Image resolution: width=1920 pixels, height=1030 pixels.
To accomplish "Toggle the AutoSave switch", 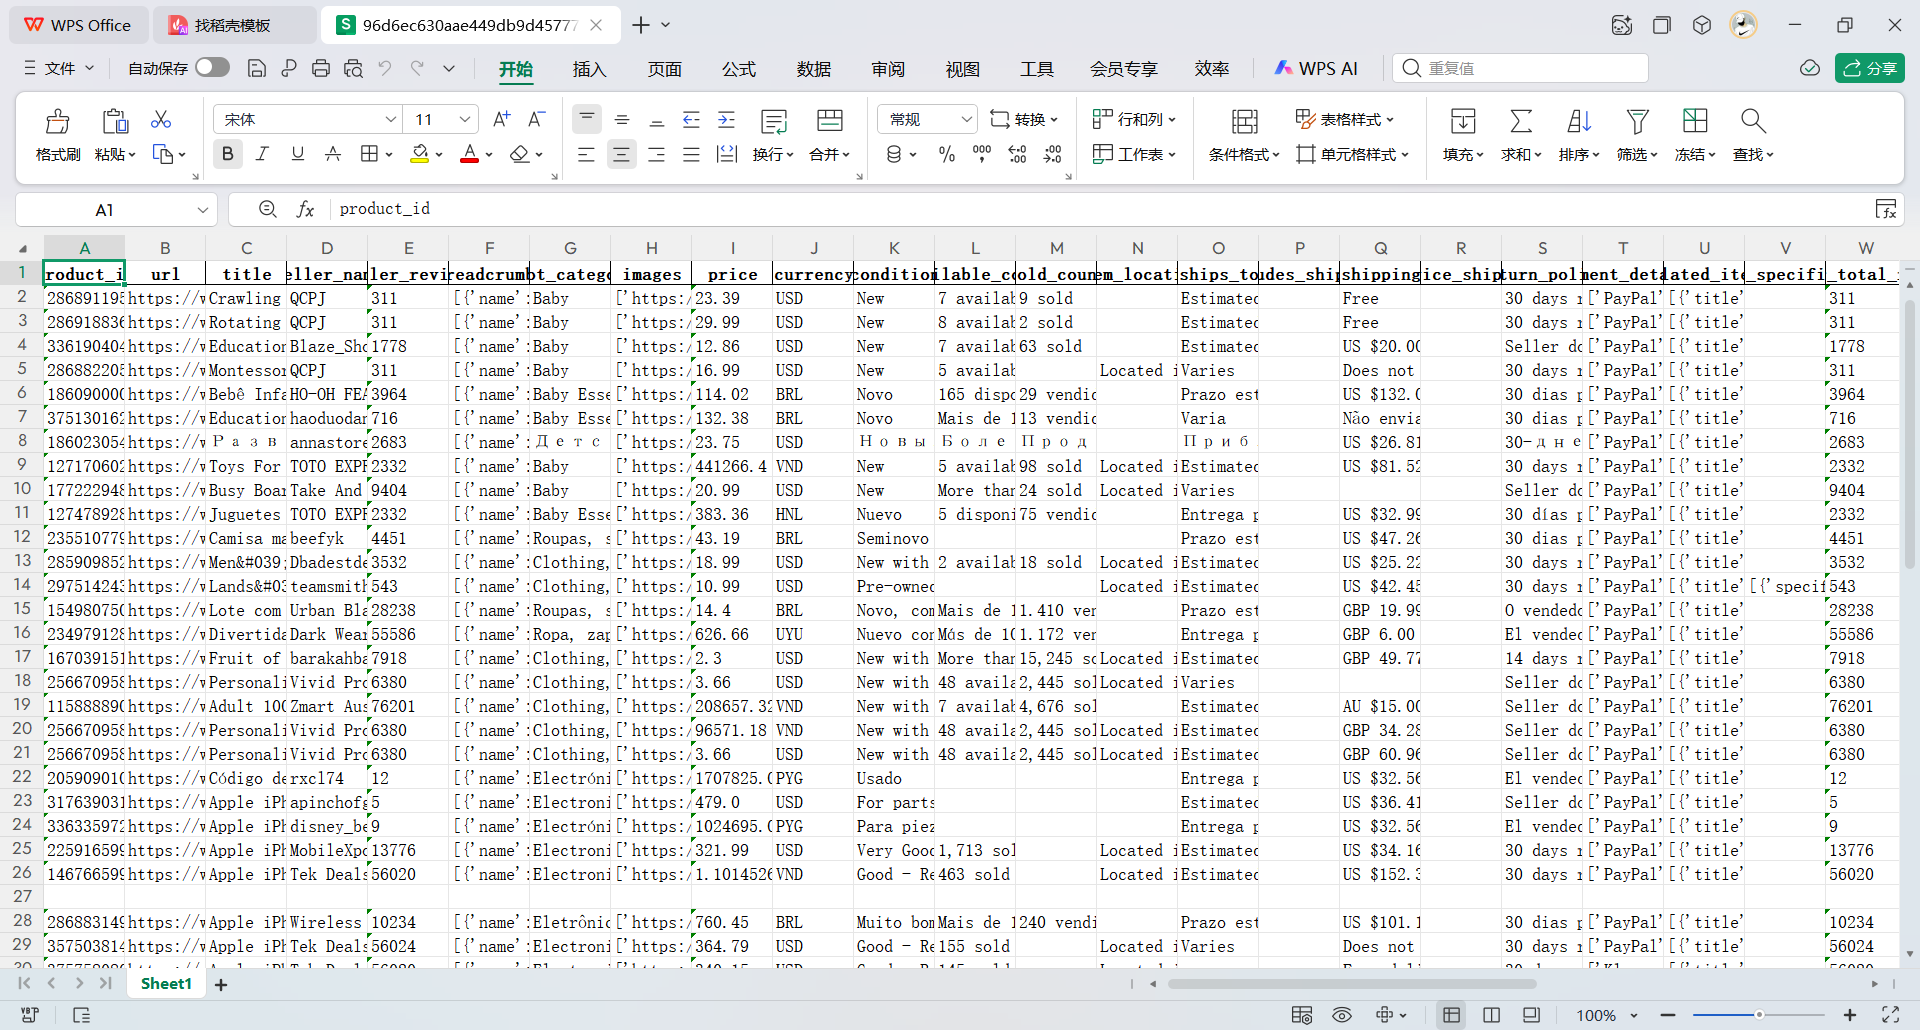I will point(212,67).
